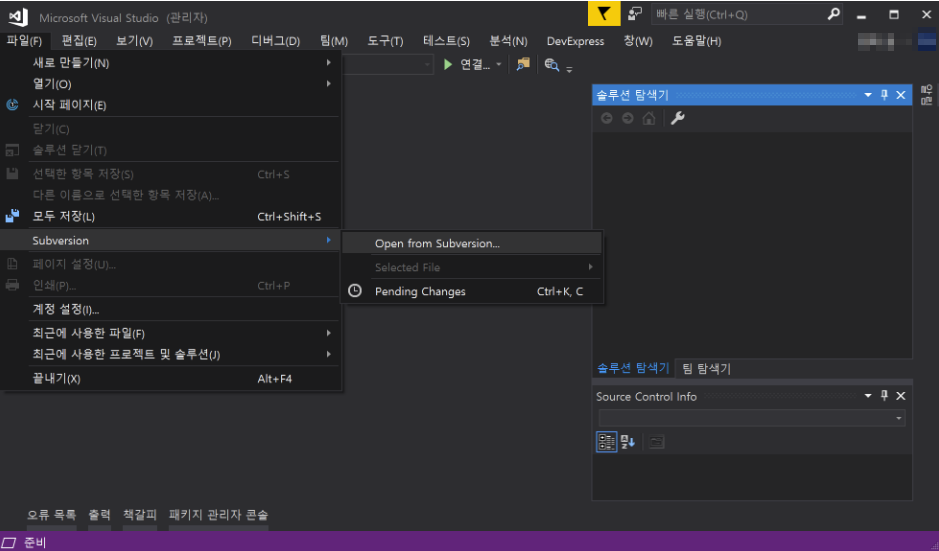Image resolution: width=939 pixels, height=551 pixels.
Task: Open the 패키지 관리자 콘솔 tab
Action: 219,514
